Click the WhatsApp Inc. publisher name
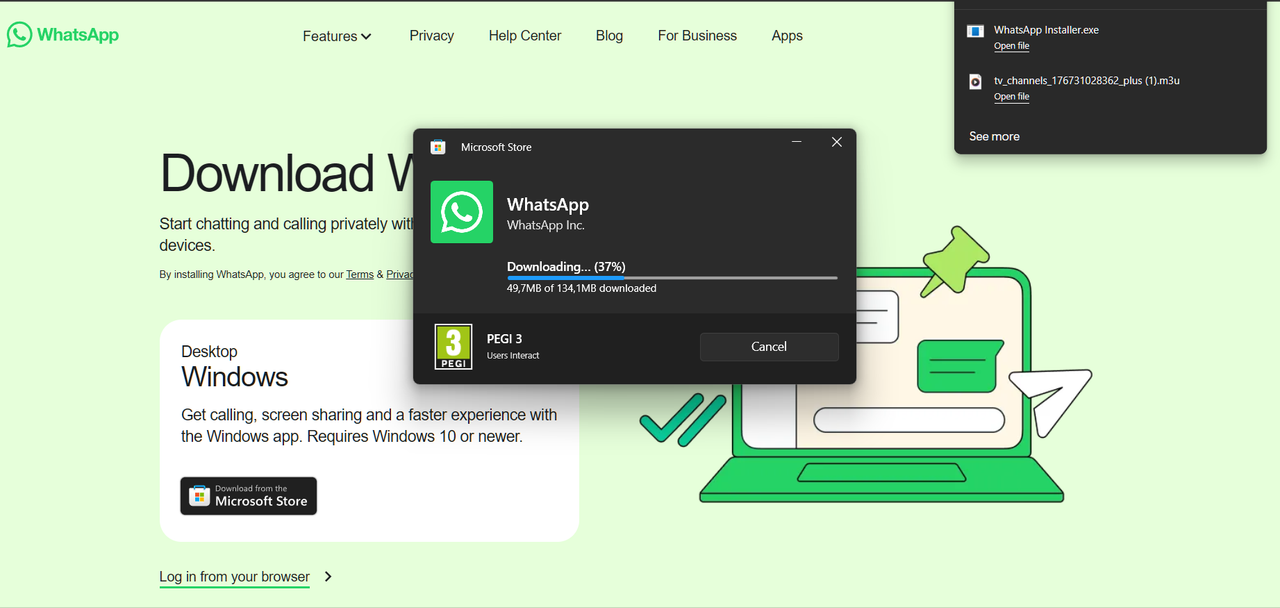Screen dimensions: 1280x608 point(546,225)
